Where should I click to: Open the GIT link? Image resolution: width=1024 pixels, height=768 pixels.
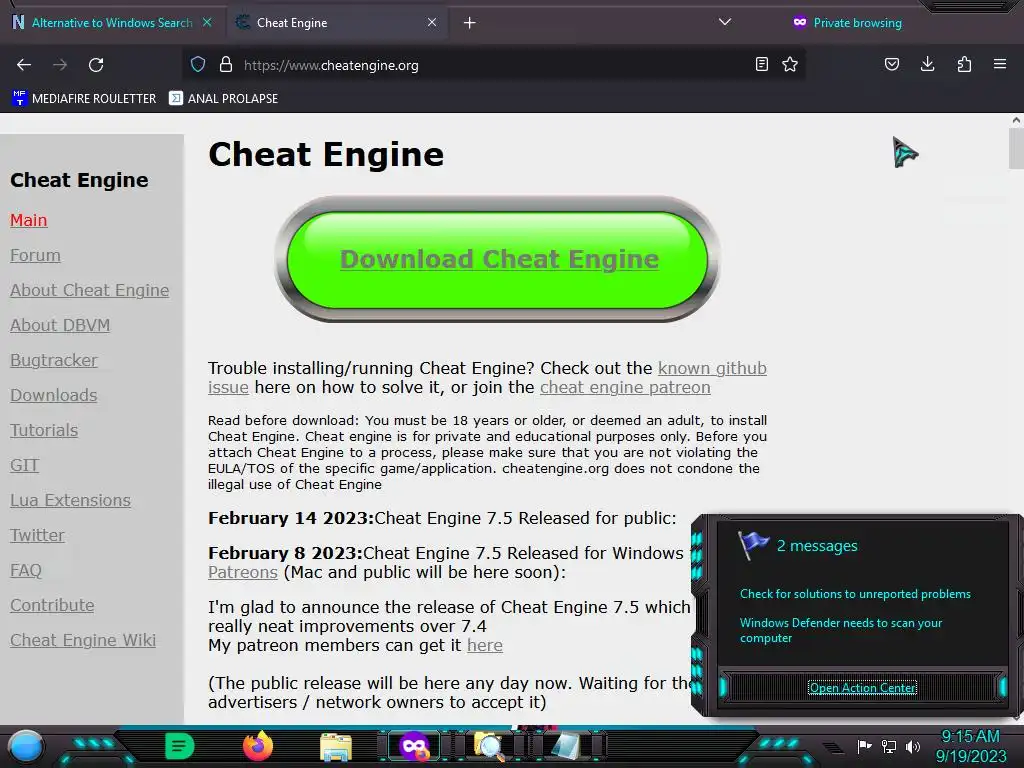click(25, 465)
